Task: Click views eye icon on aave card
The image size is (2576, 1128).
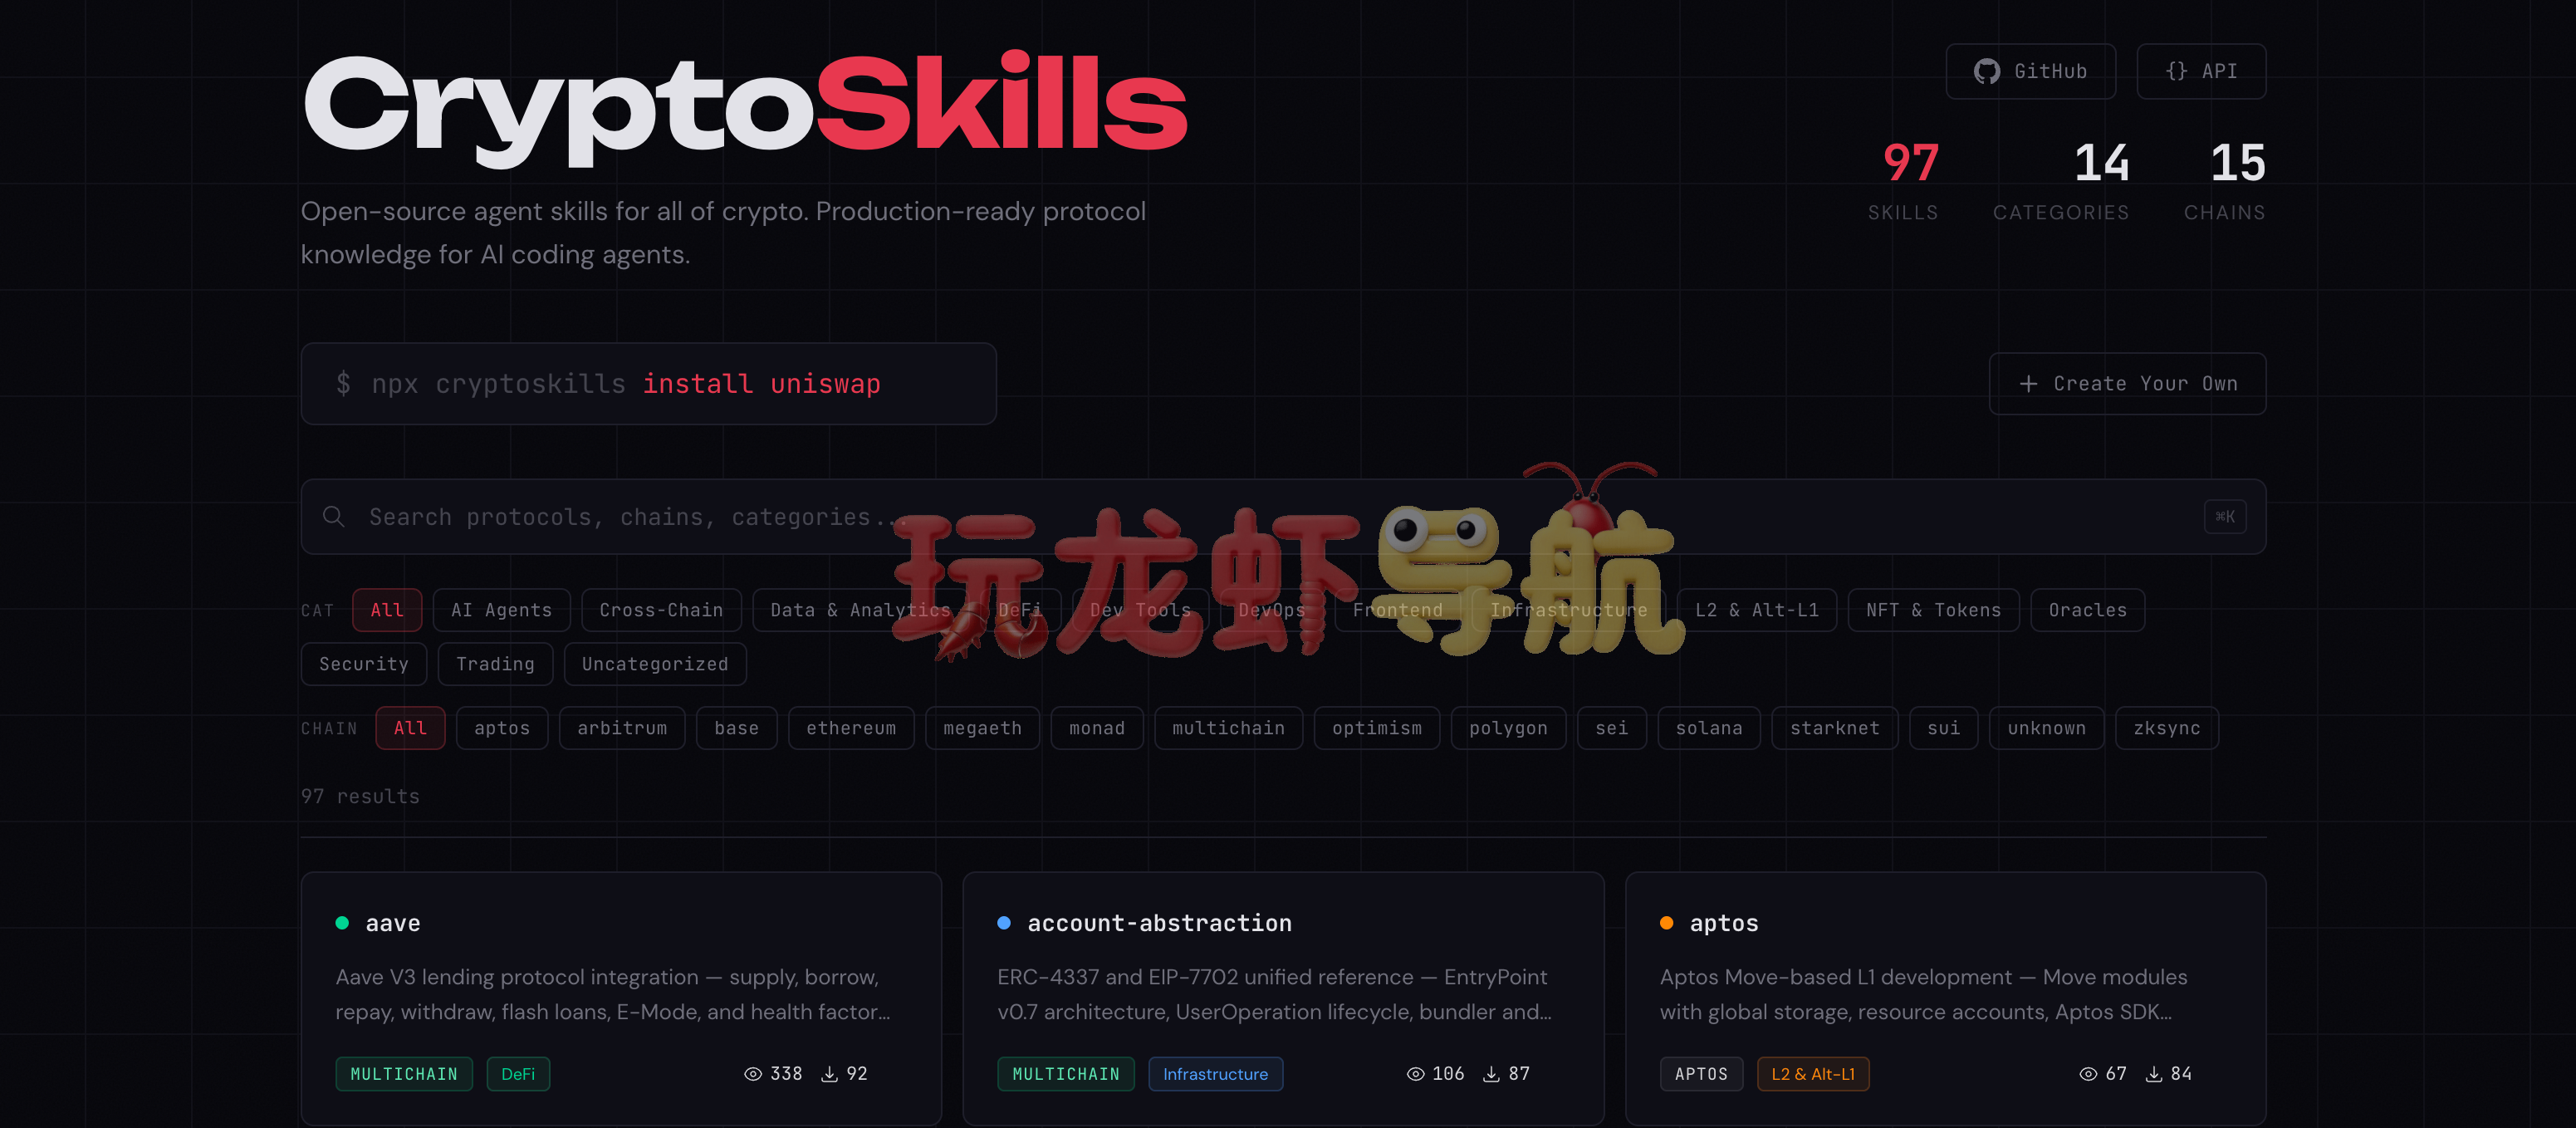Action: [753, 1074]
